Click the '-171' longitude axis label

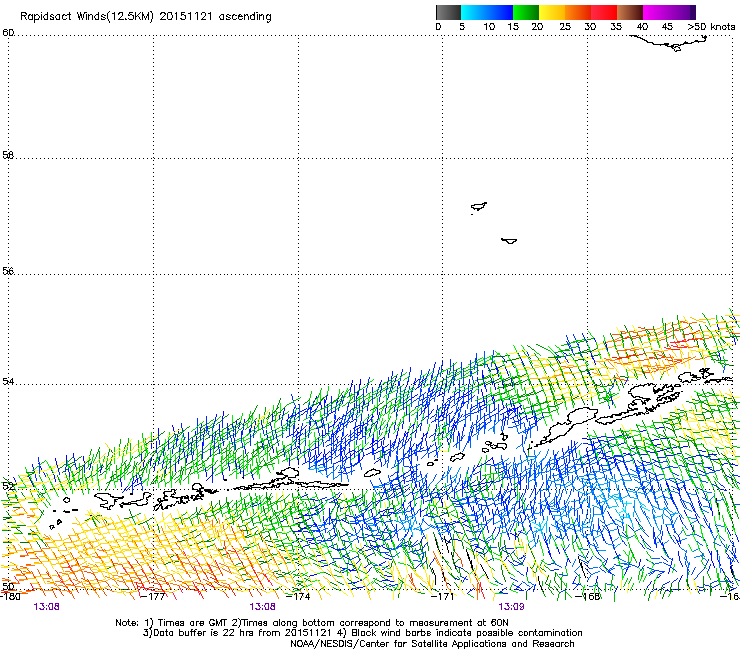coord(442,596)
